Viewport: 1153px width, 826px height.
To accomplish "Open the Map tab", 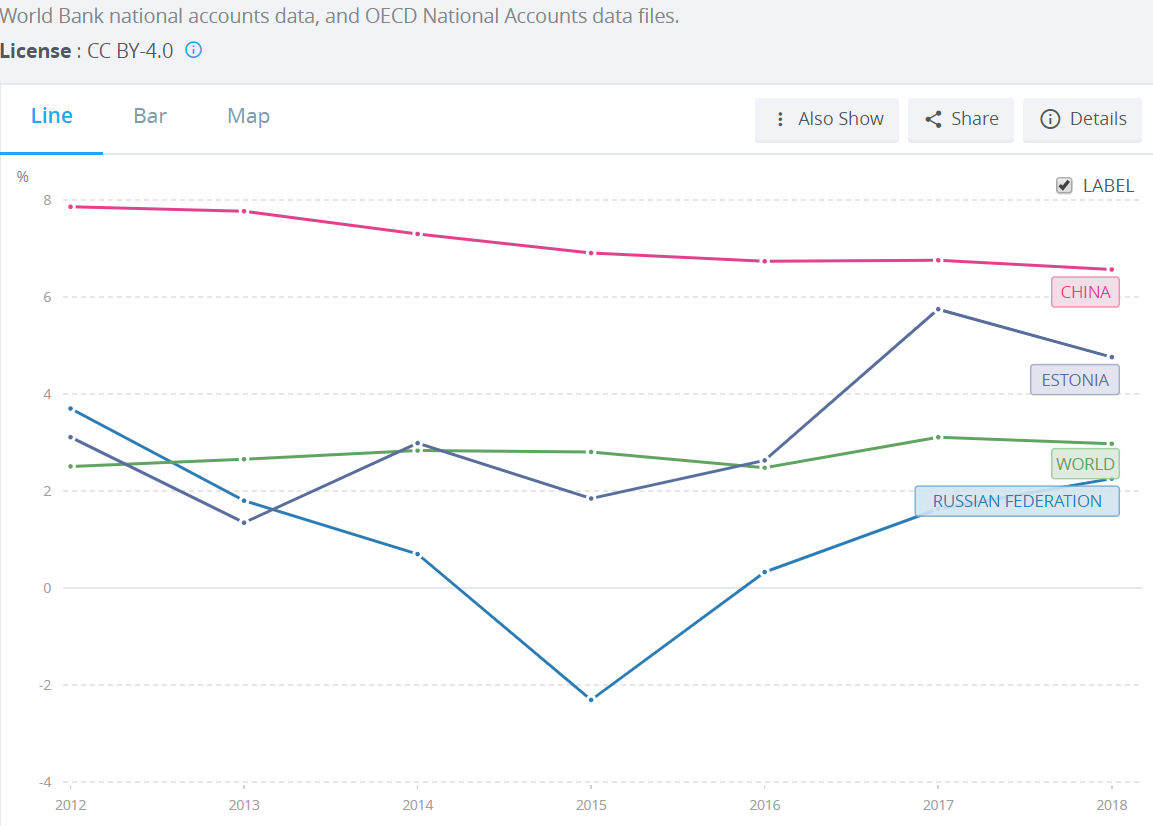I will 248,116.
